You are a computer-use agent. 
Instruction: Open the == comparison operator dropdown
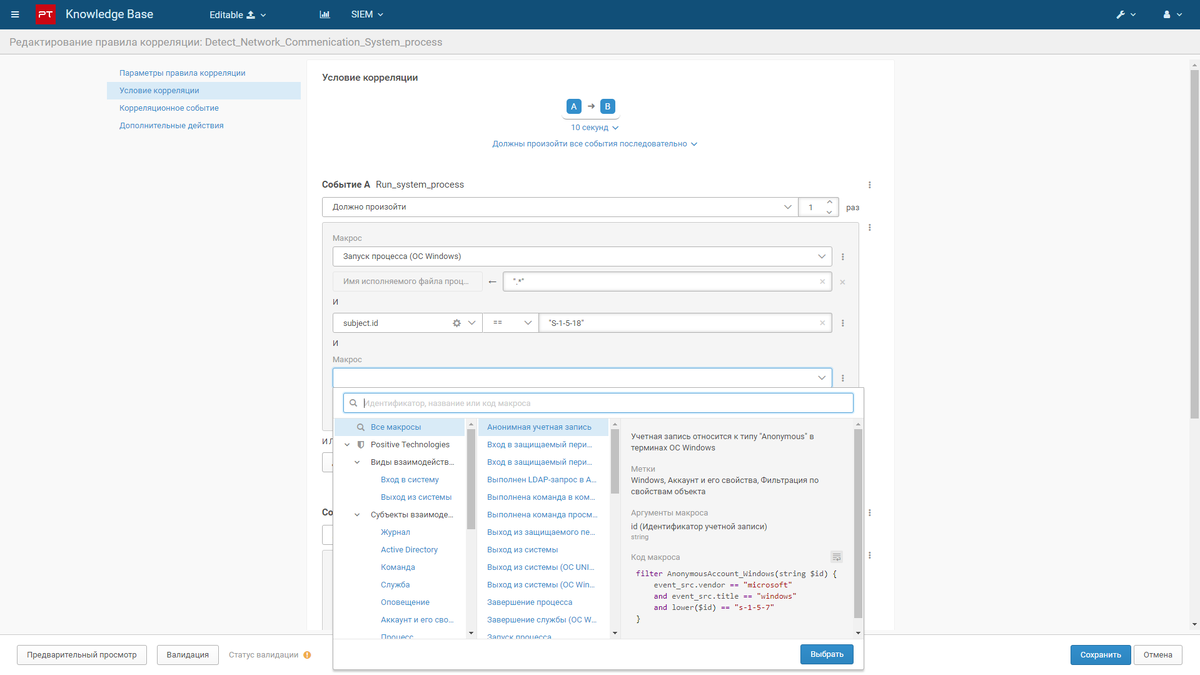pos(509,323)
